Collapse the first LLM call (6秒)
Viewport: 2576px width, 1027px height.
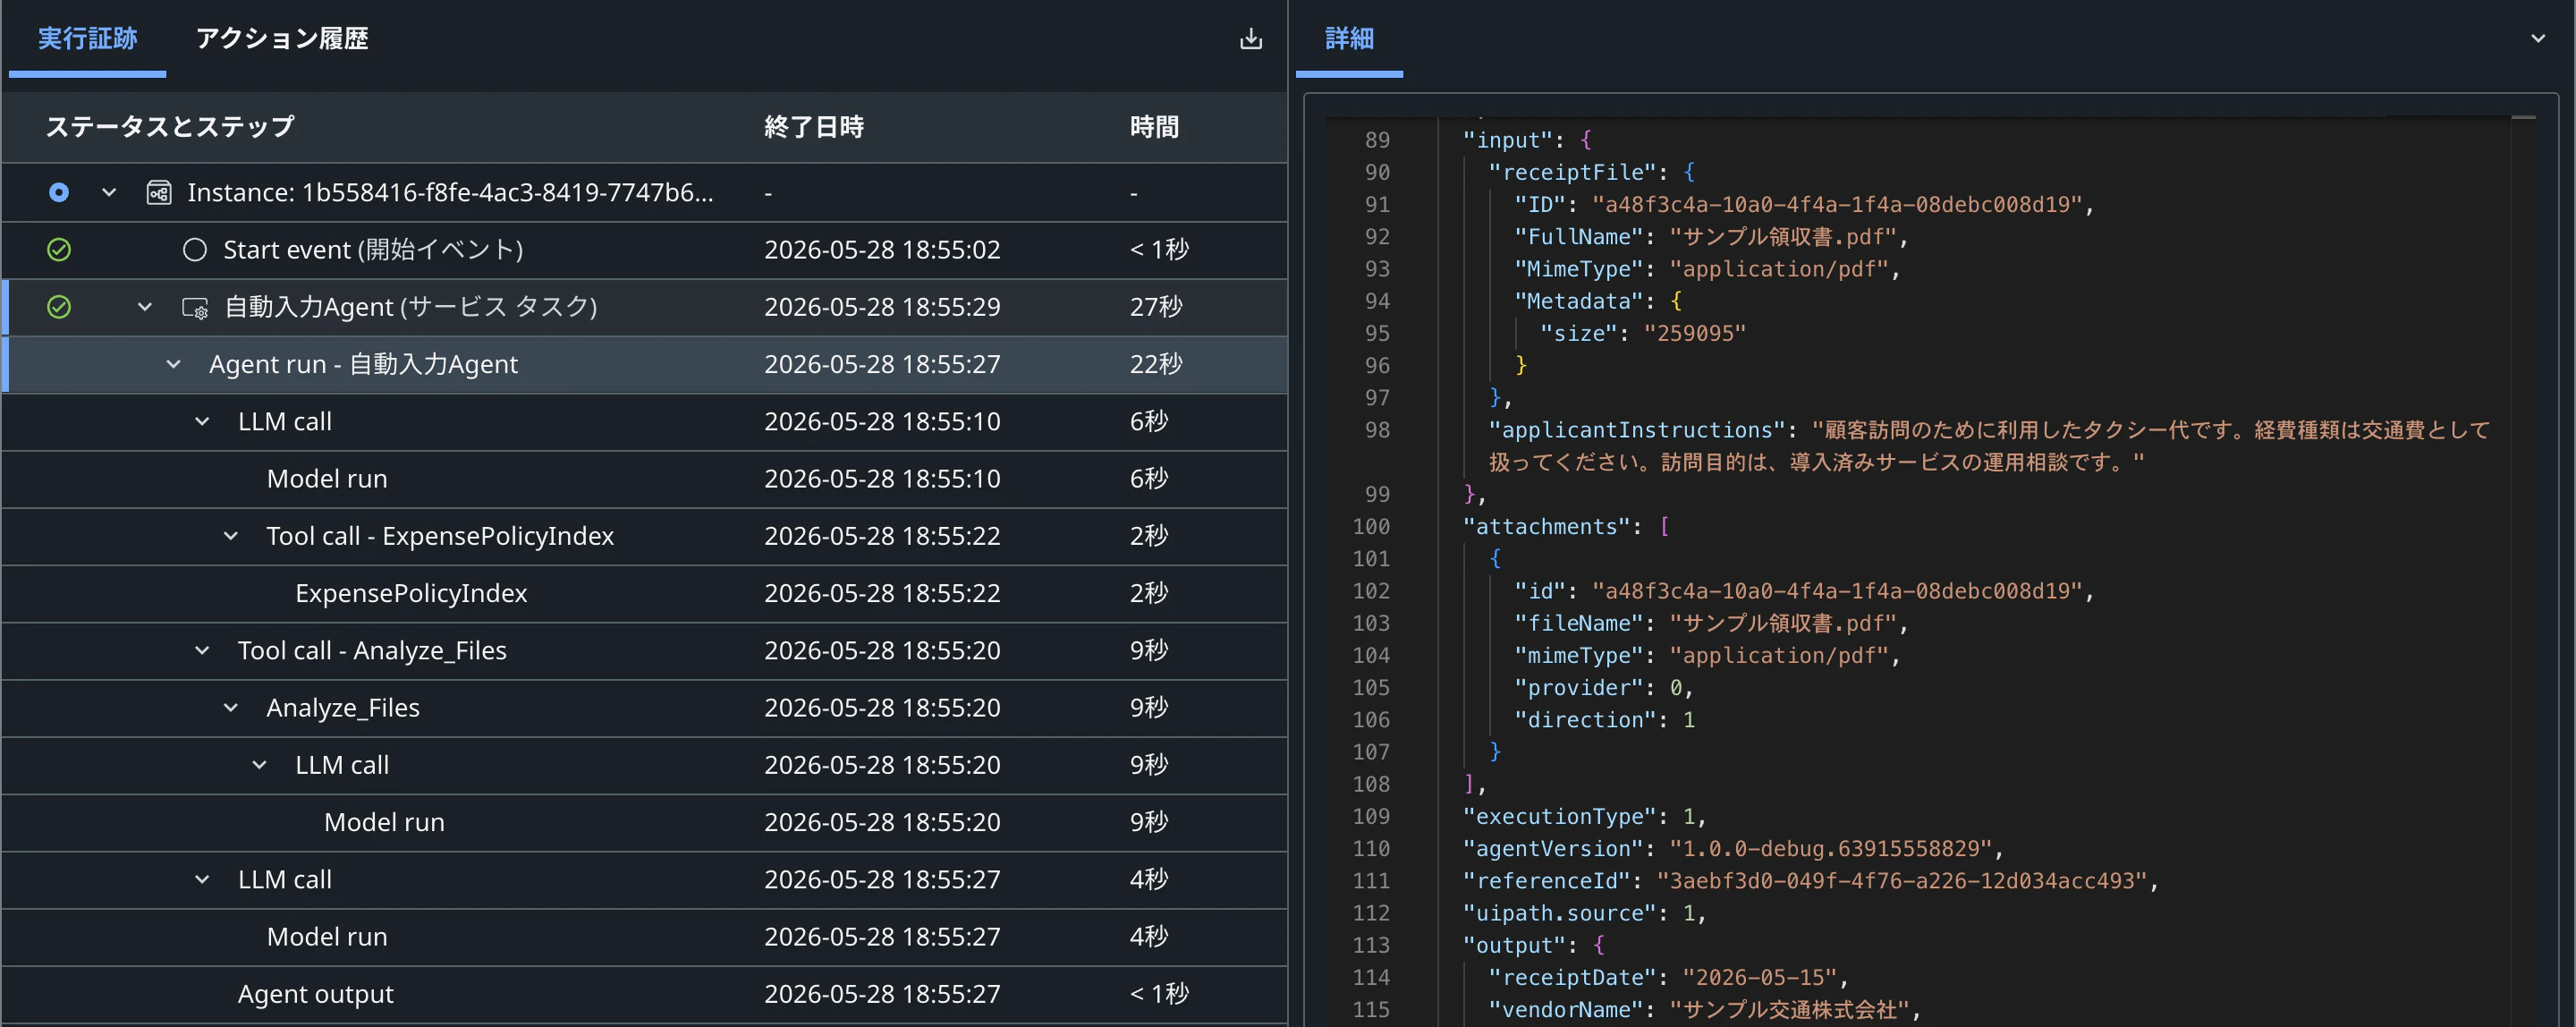[x=202, y=422]
